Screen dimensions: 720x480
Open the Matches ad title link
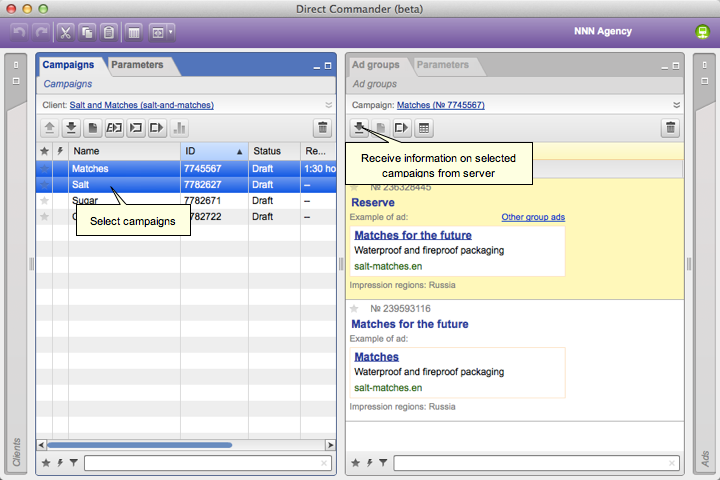point(376,357)
